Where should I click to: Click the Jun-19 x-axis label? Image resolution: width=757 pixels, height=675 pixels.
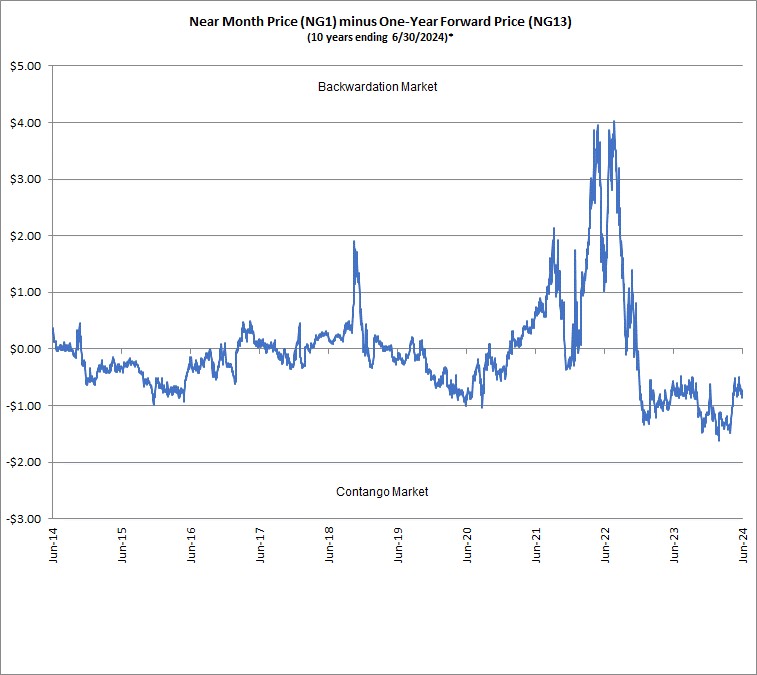coord(398,545)
